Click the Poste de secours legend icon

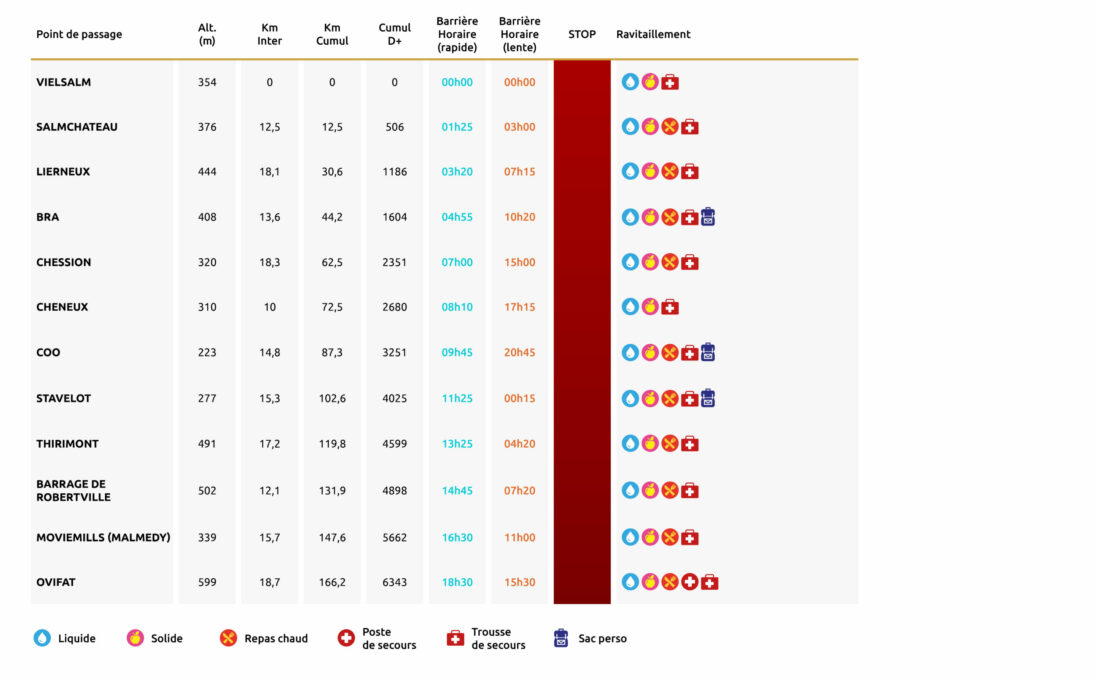(x=346, y=638)
